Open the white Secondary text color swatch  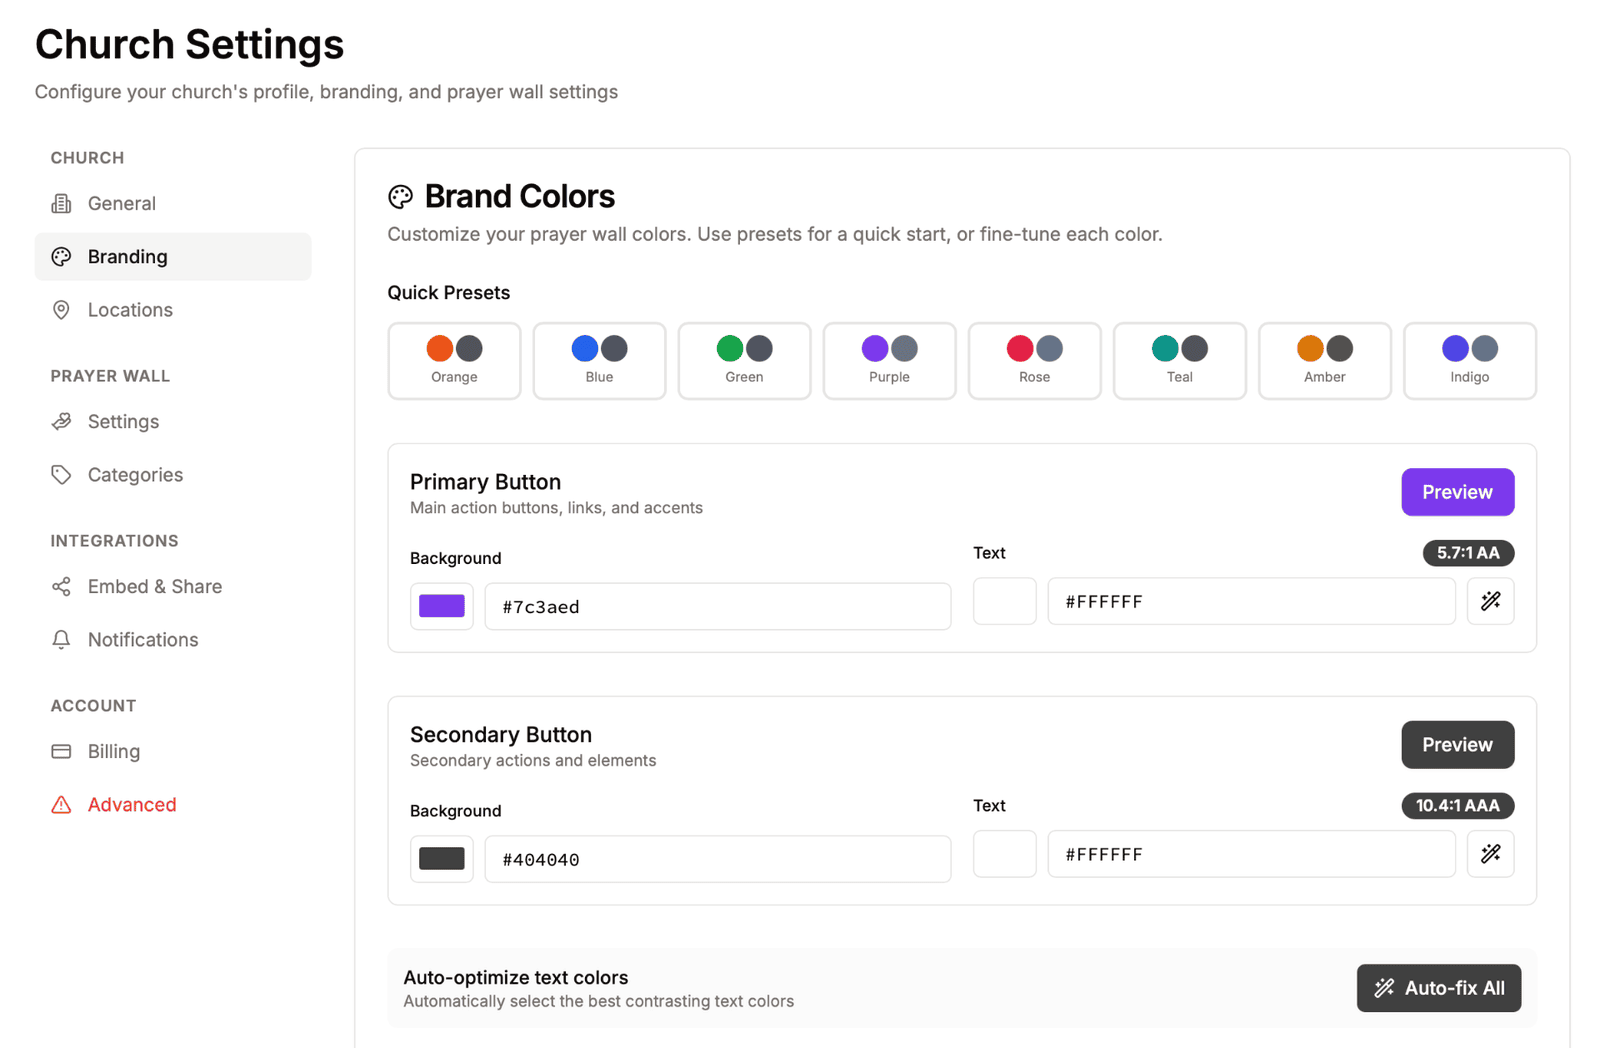tap(1004, 854)
